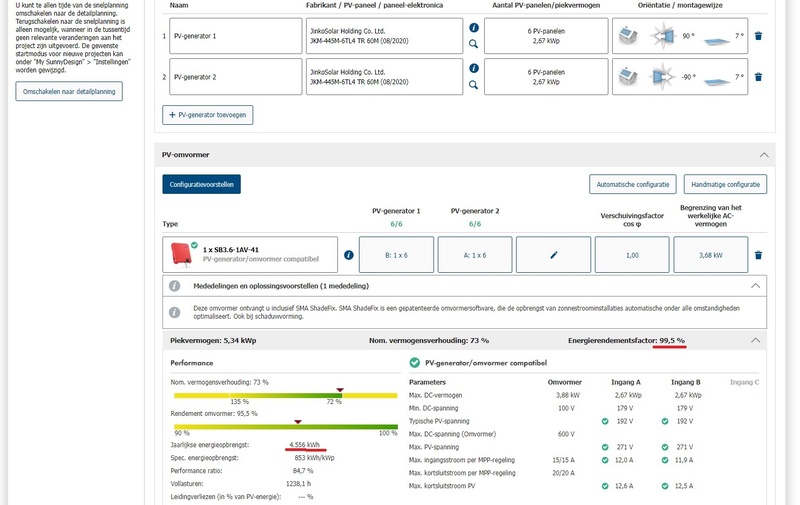Open info for PV-generator 2 panel
Image resolution: width=800 pixels, height=505 pixels.
pos(473,68)
